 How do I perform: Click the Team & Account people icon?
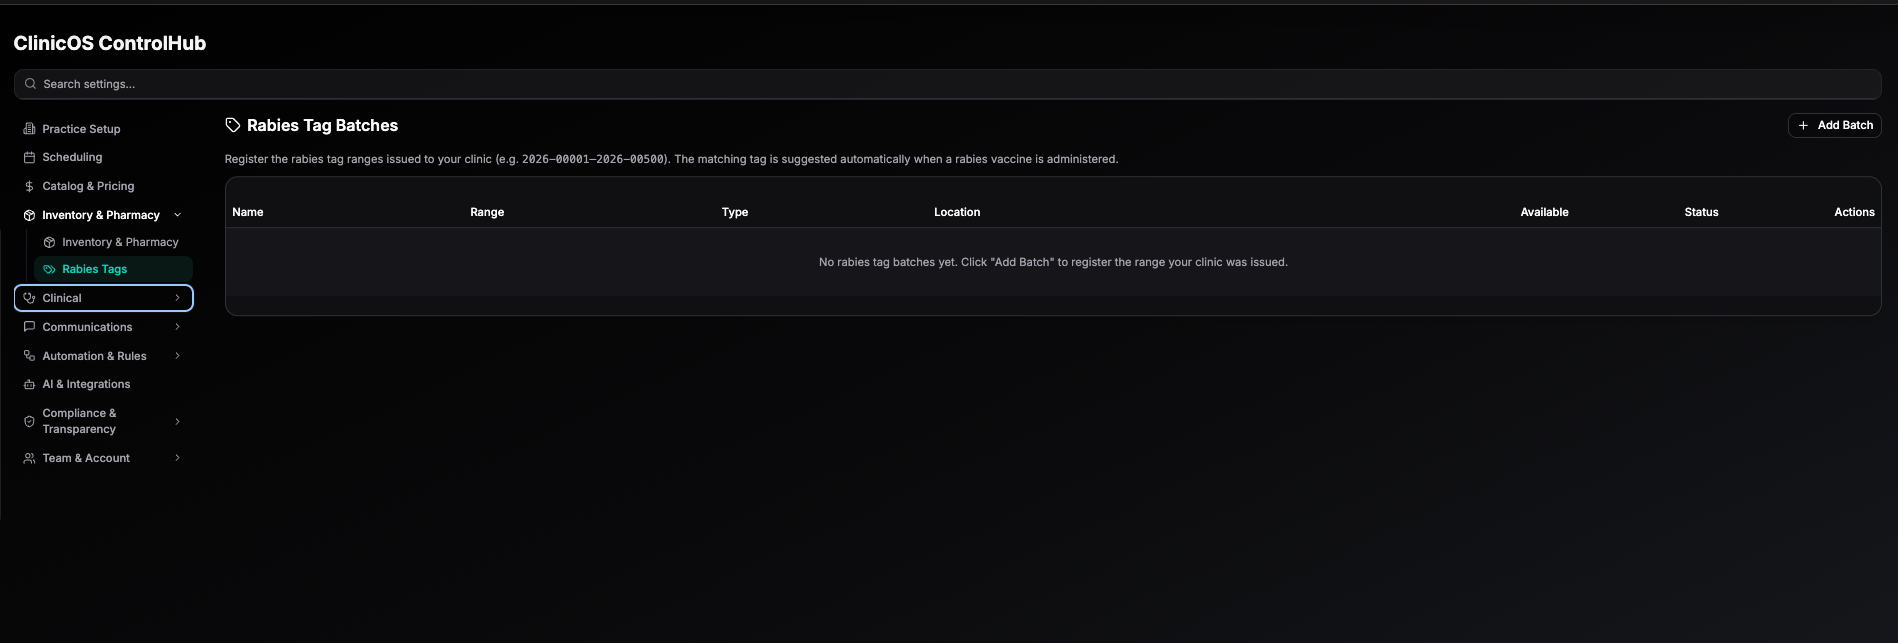[x=29, y=458]
